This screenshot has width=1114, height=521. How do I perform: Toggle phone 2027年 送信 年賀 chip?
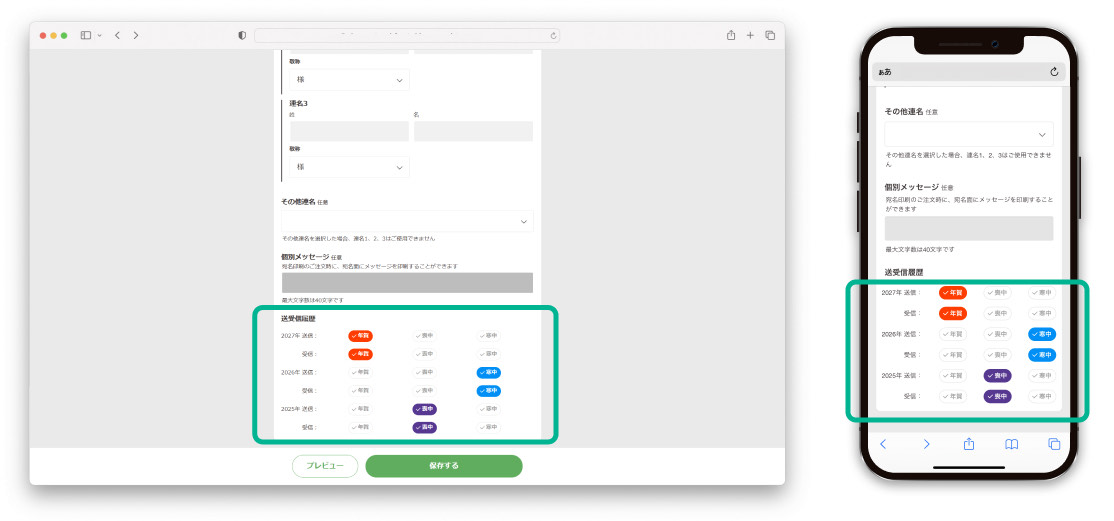[x=953, y=293]
